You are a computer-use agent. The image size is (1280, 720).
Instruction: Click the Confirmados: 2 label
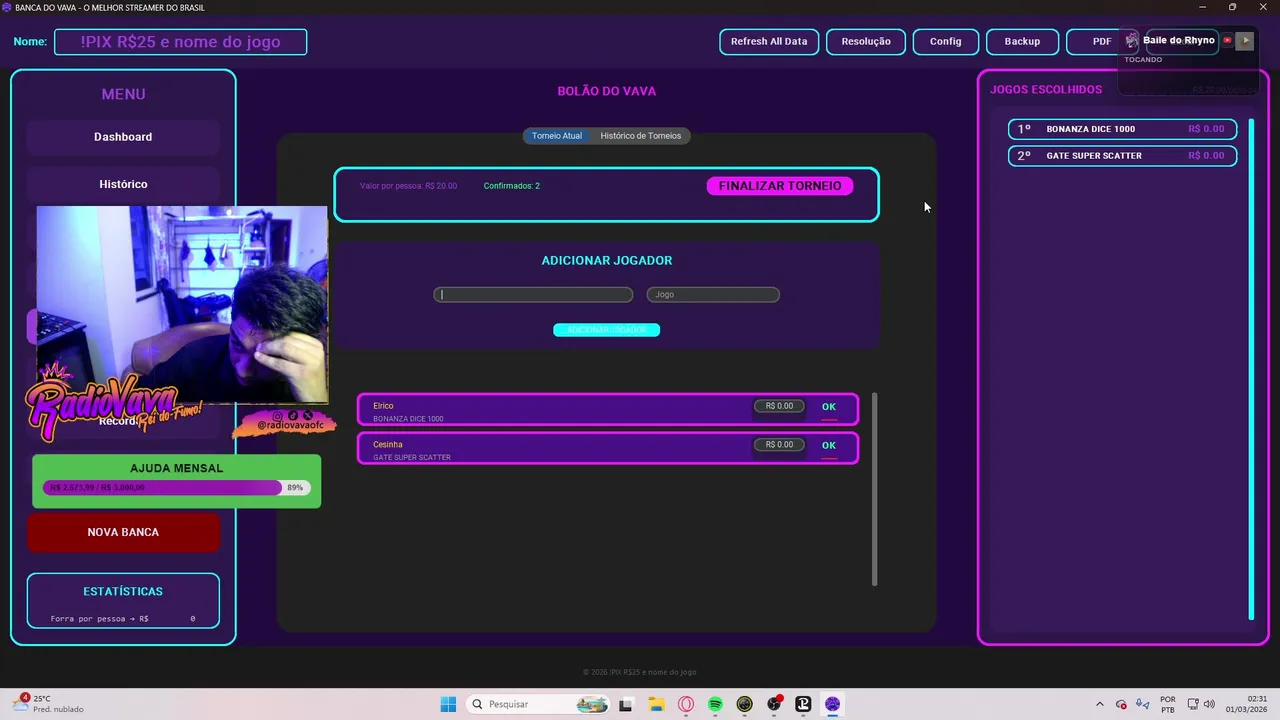tap(511, 186)
